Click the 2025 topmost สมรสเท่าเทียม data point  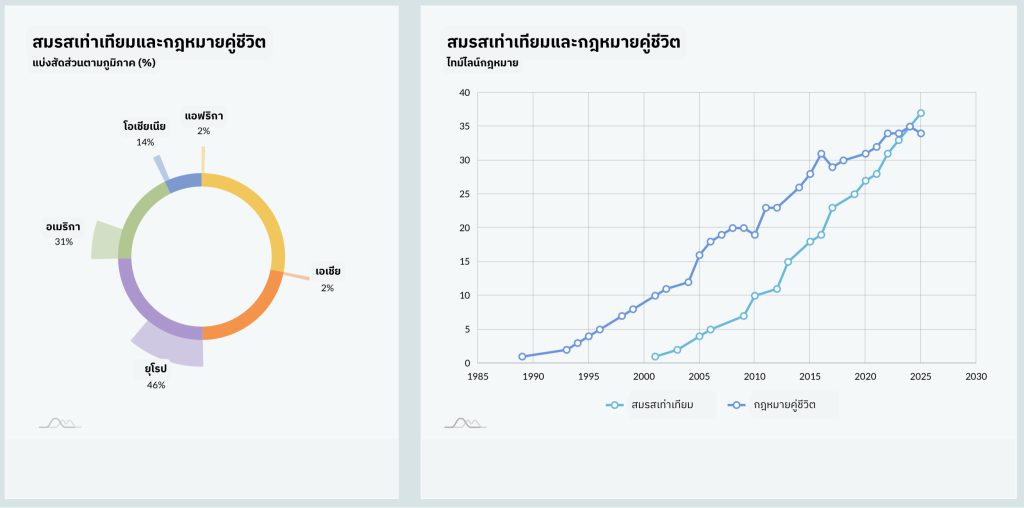tap(921, 113)
